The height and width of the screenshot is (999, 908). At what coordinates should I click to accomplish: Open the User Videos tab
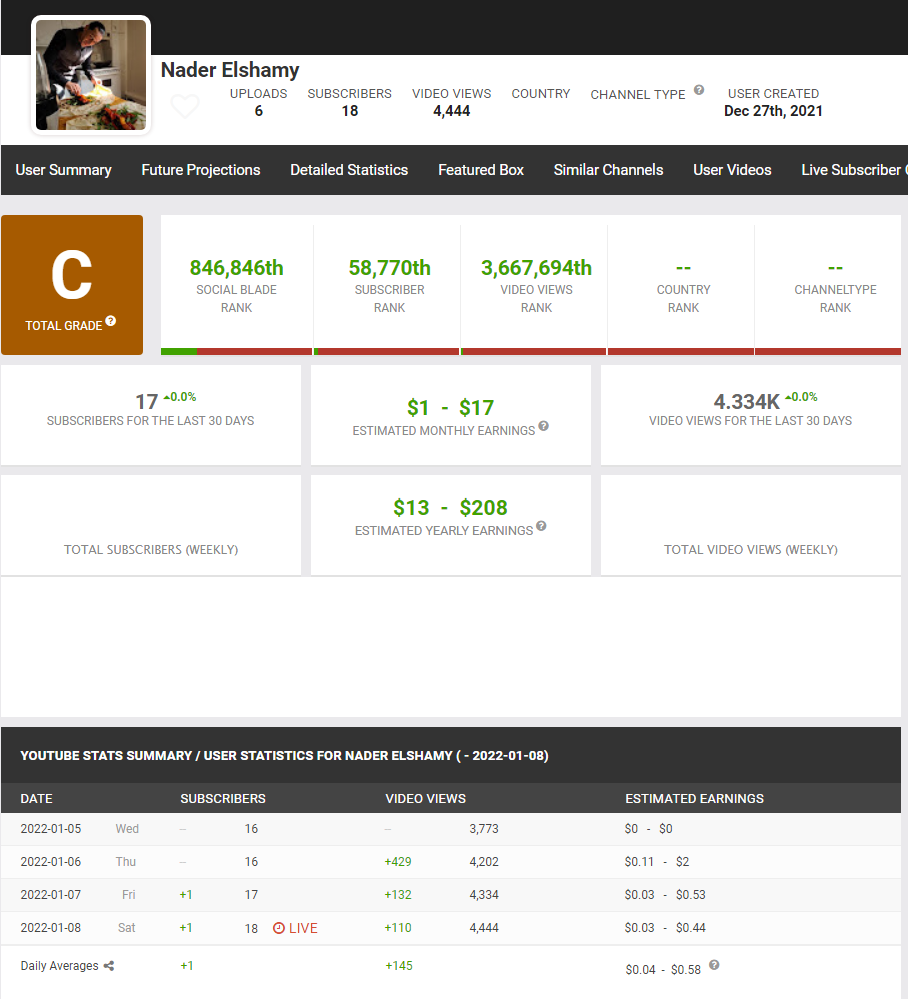[732, 169]
